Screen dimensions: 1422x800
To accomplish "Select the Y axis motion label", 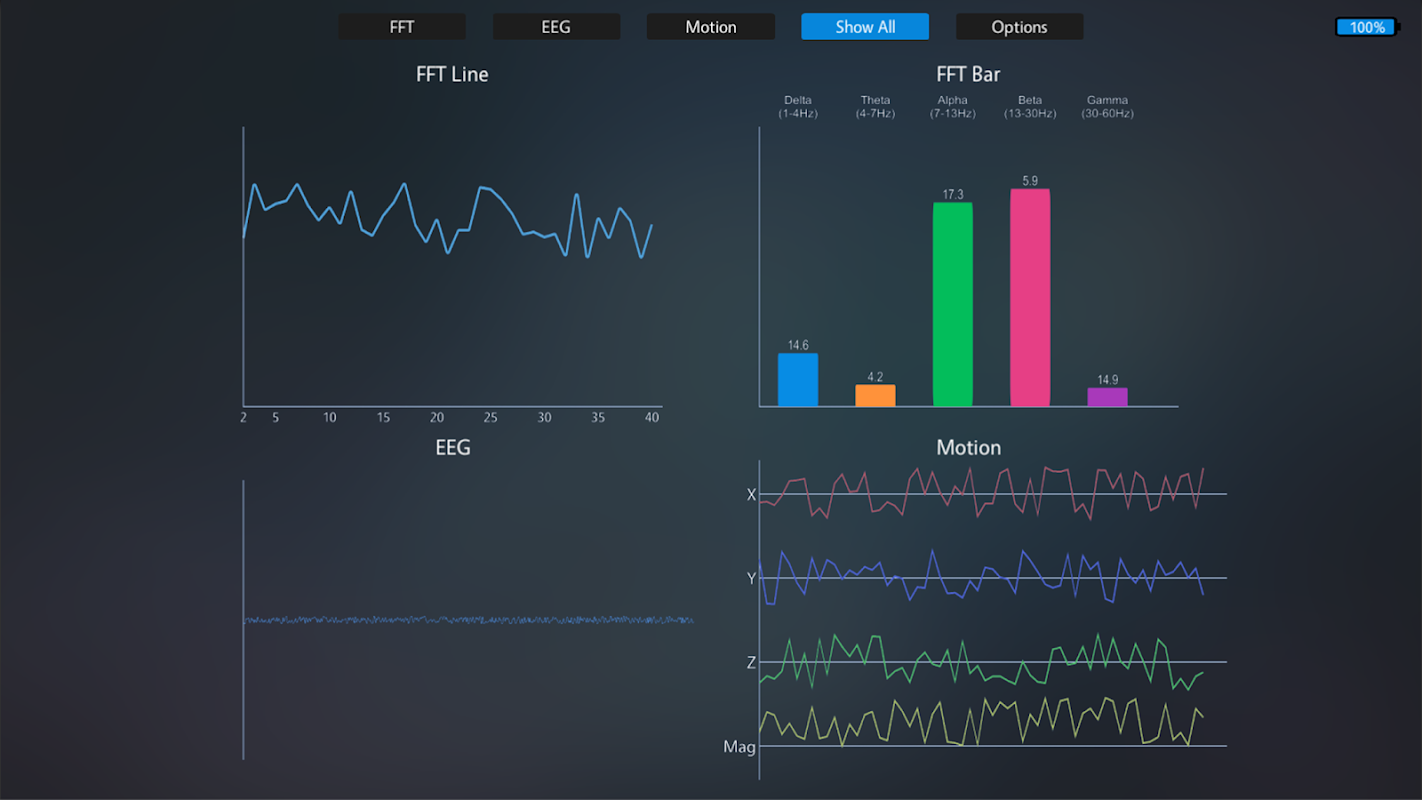I will pos(751,578).
